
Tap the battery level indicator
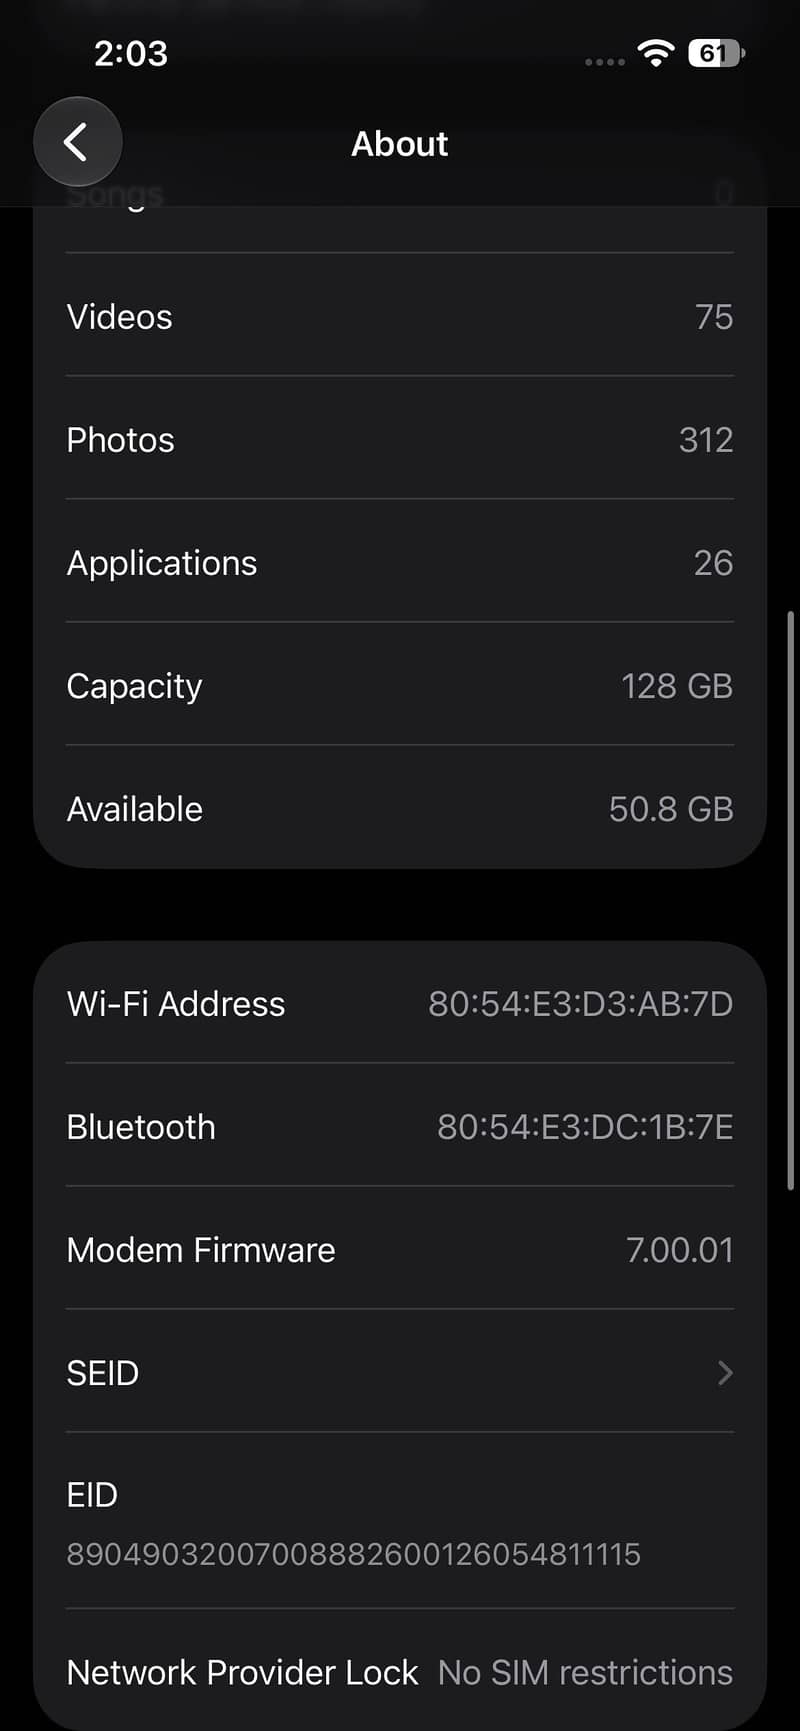coord(716,53)
